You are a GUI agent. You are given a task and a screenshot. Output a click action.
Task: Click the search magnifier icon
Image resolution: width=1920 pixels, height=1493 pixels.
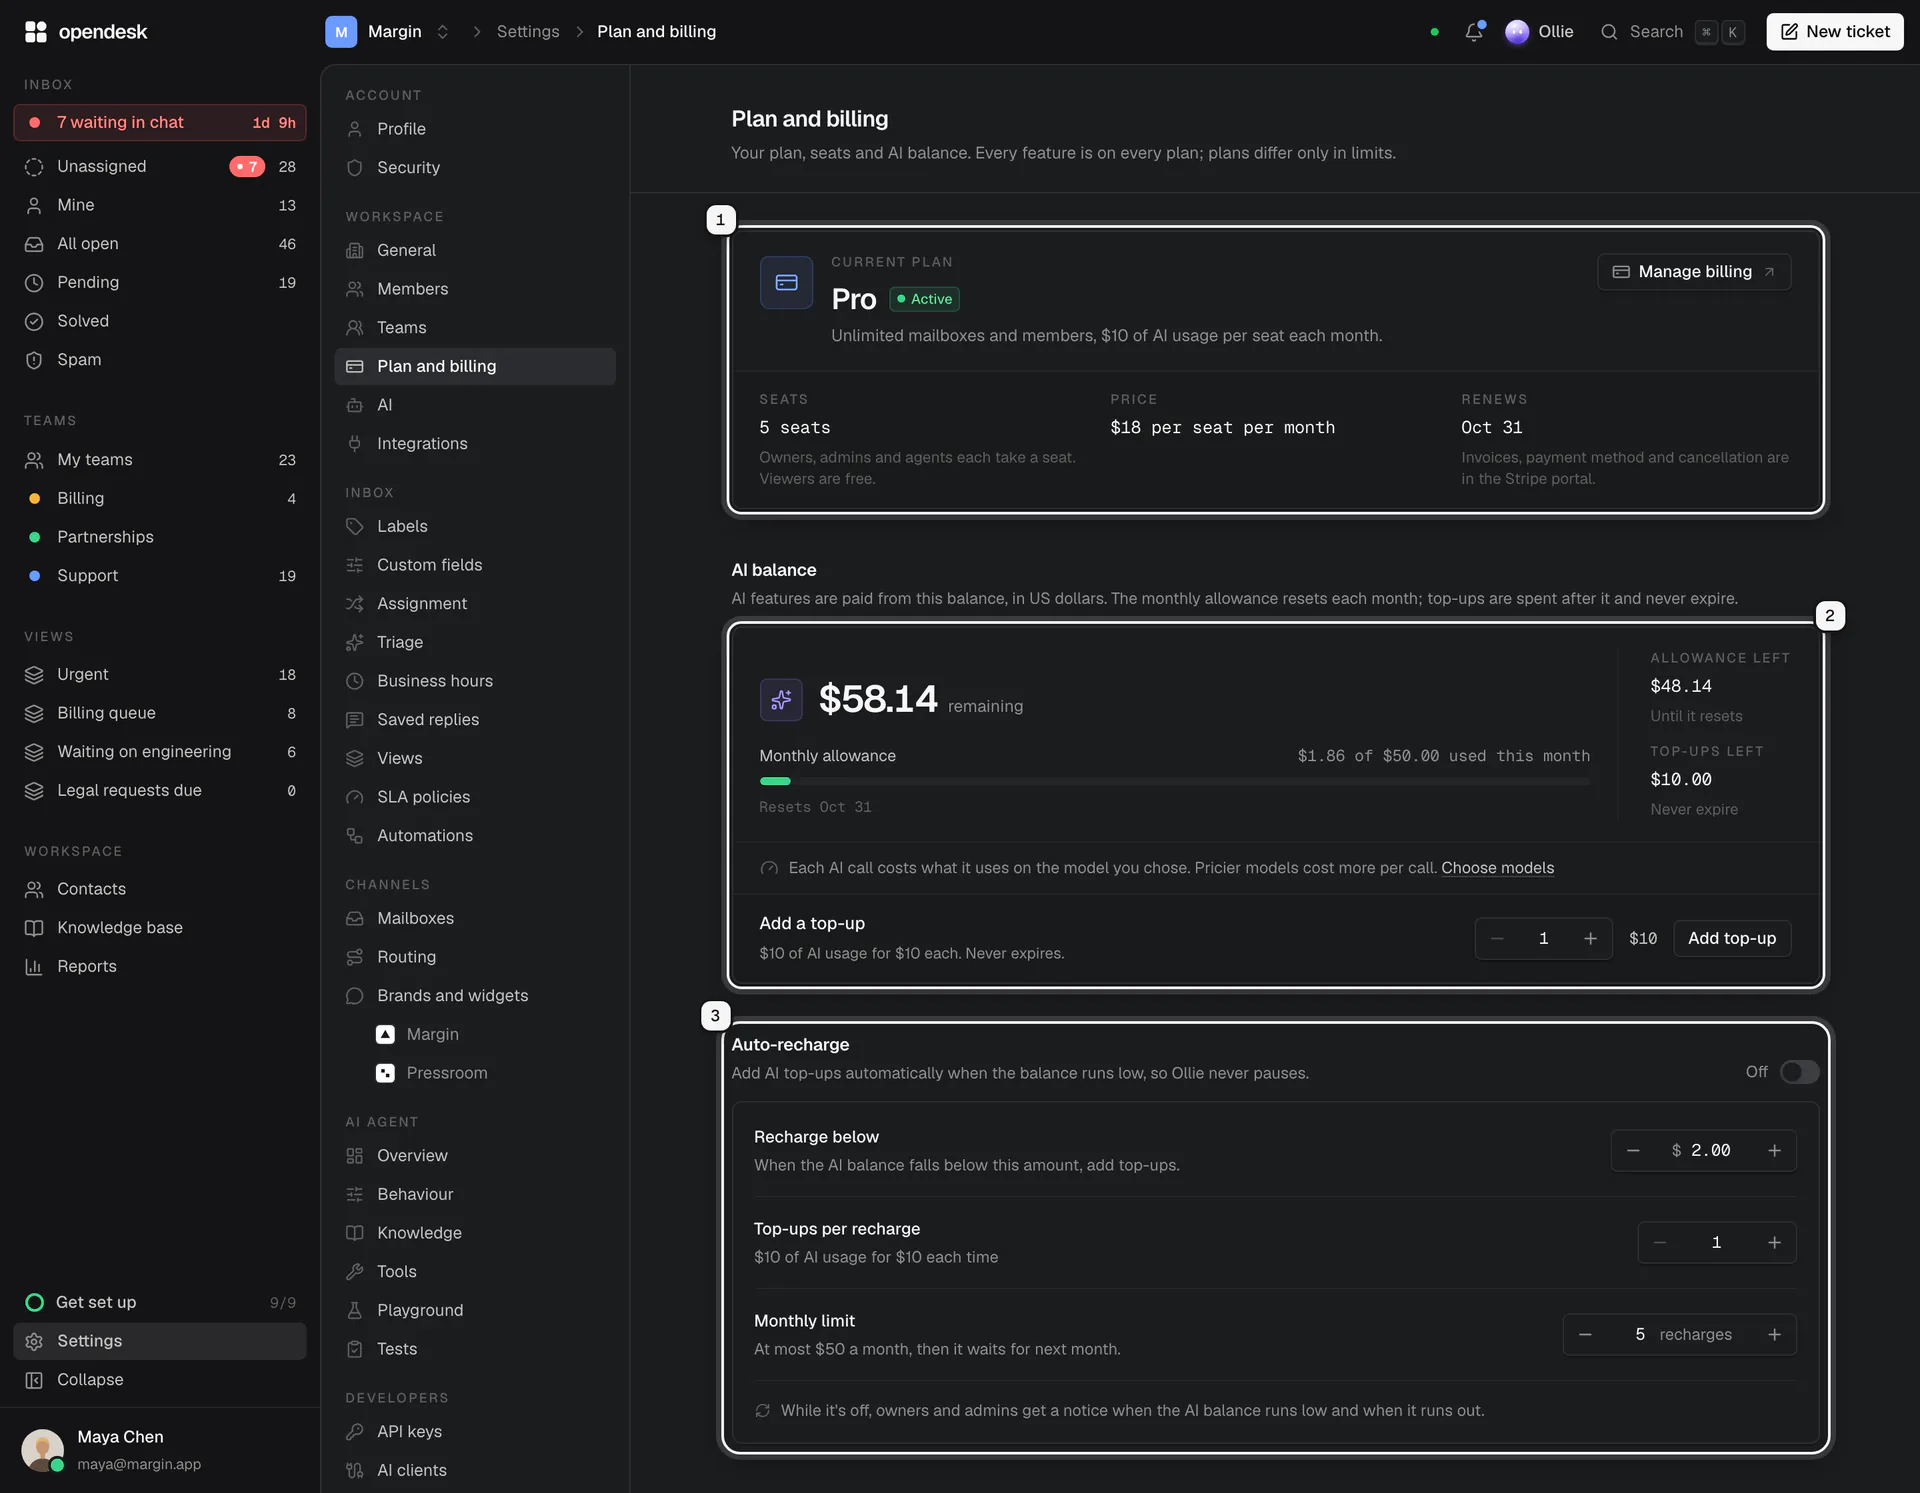tap(1608, 32)
